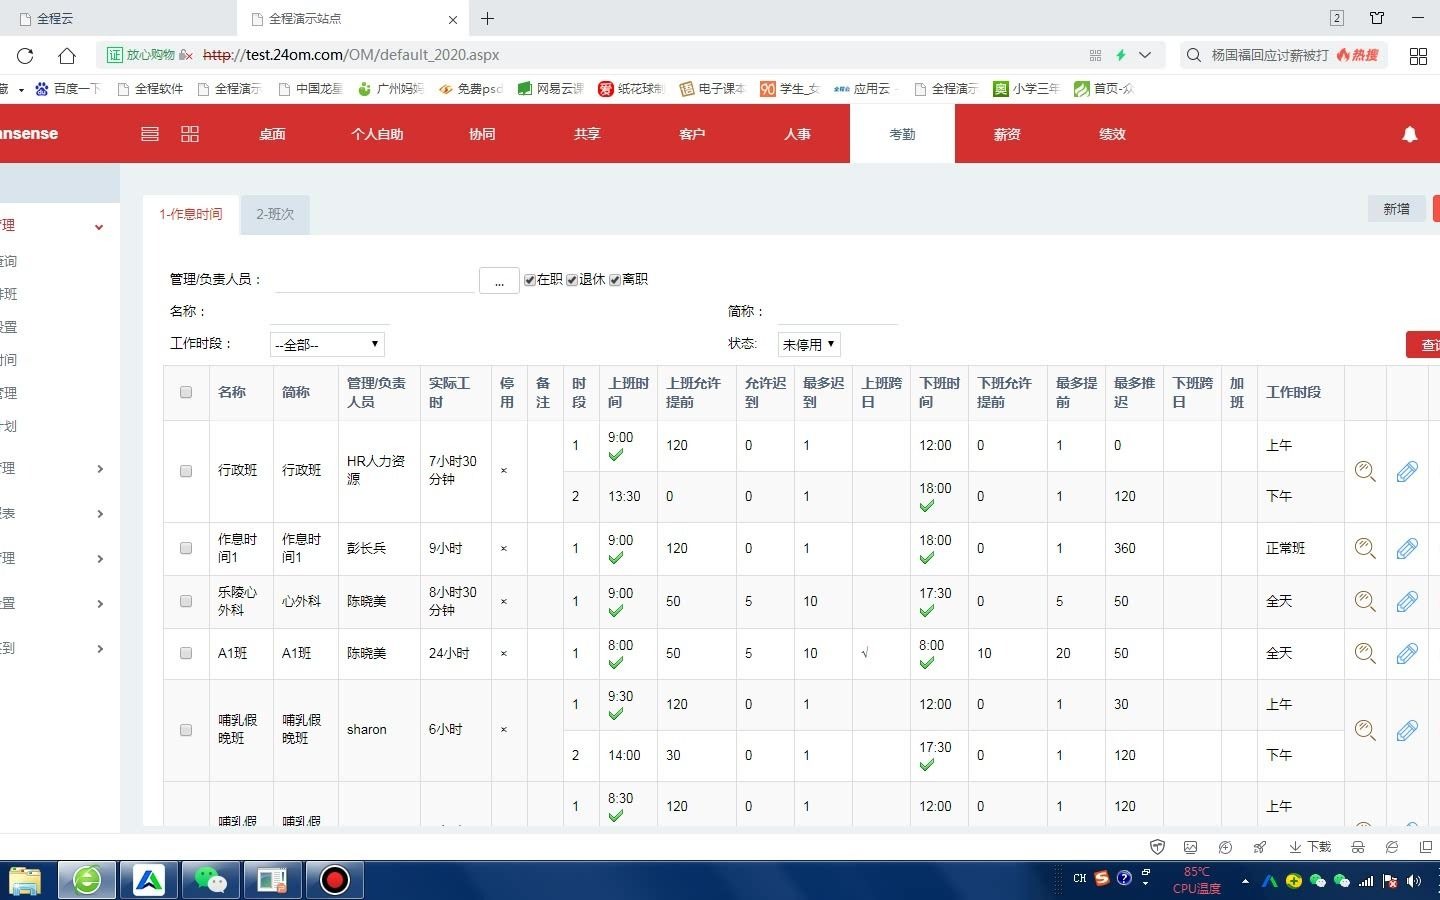Open WeChat from the taskbar

pyautogui.click(x=210, y=880)
